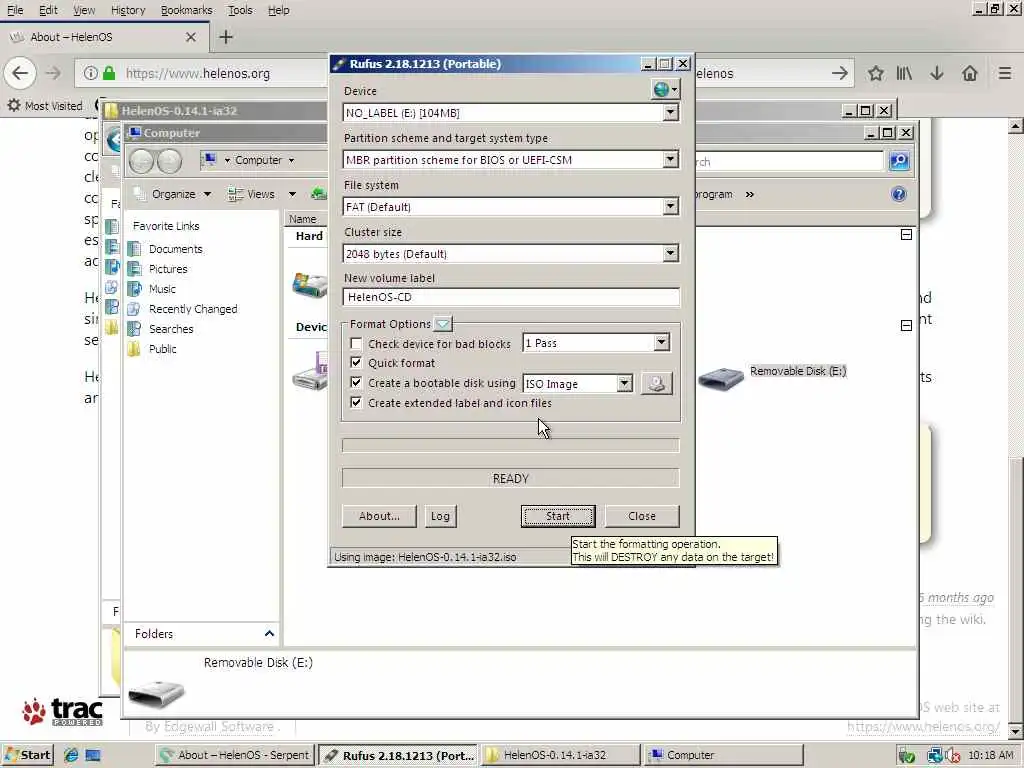Open Firefox Edit menu
Viewport: 1024px width, 768px height.
click(x=48, y=10)
